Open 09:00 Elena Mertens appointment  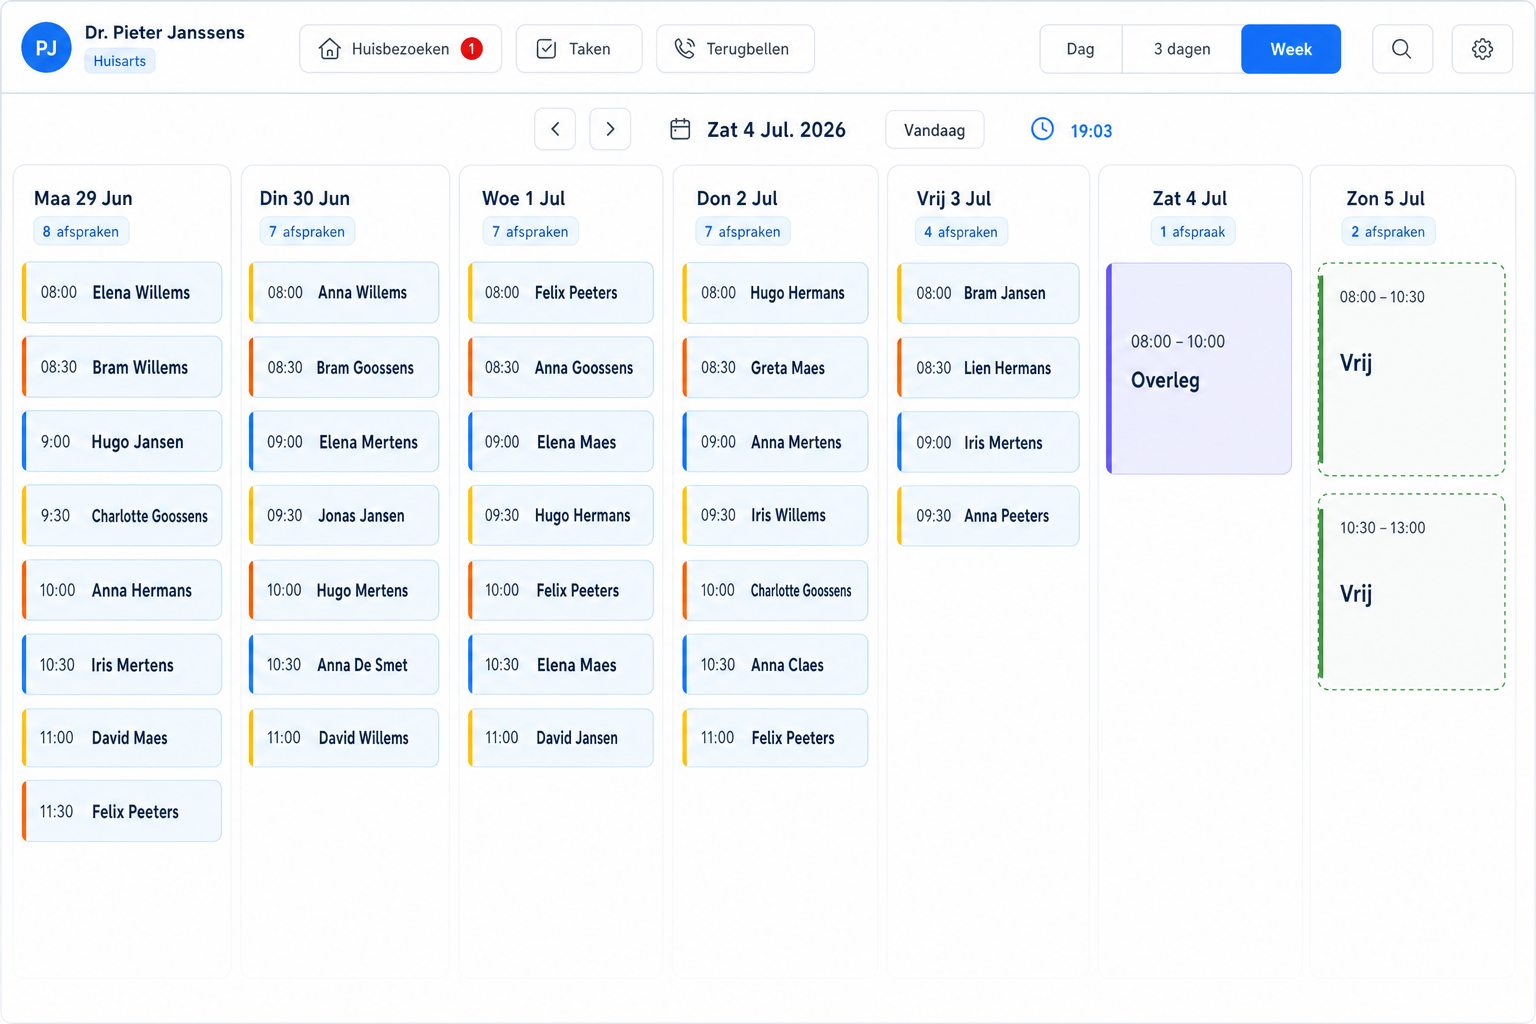(344, 441)
